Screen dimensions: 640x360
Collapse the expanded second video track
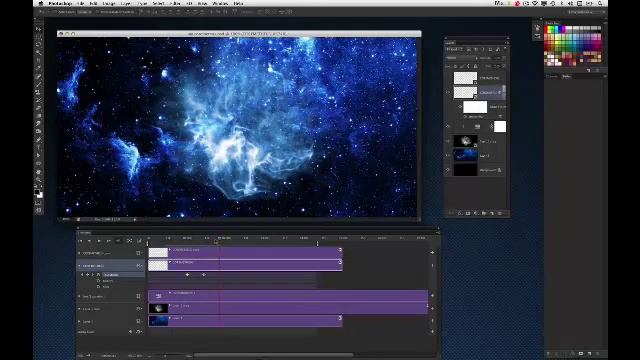click(79, 266)
